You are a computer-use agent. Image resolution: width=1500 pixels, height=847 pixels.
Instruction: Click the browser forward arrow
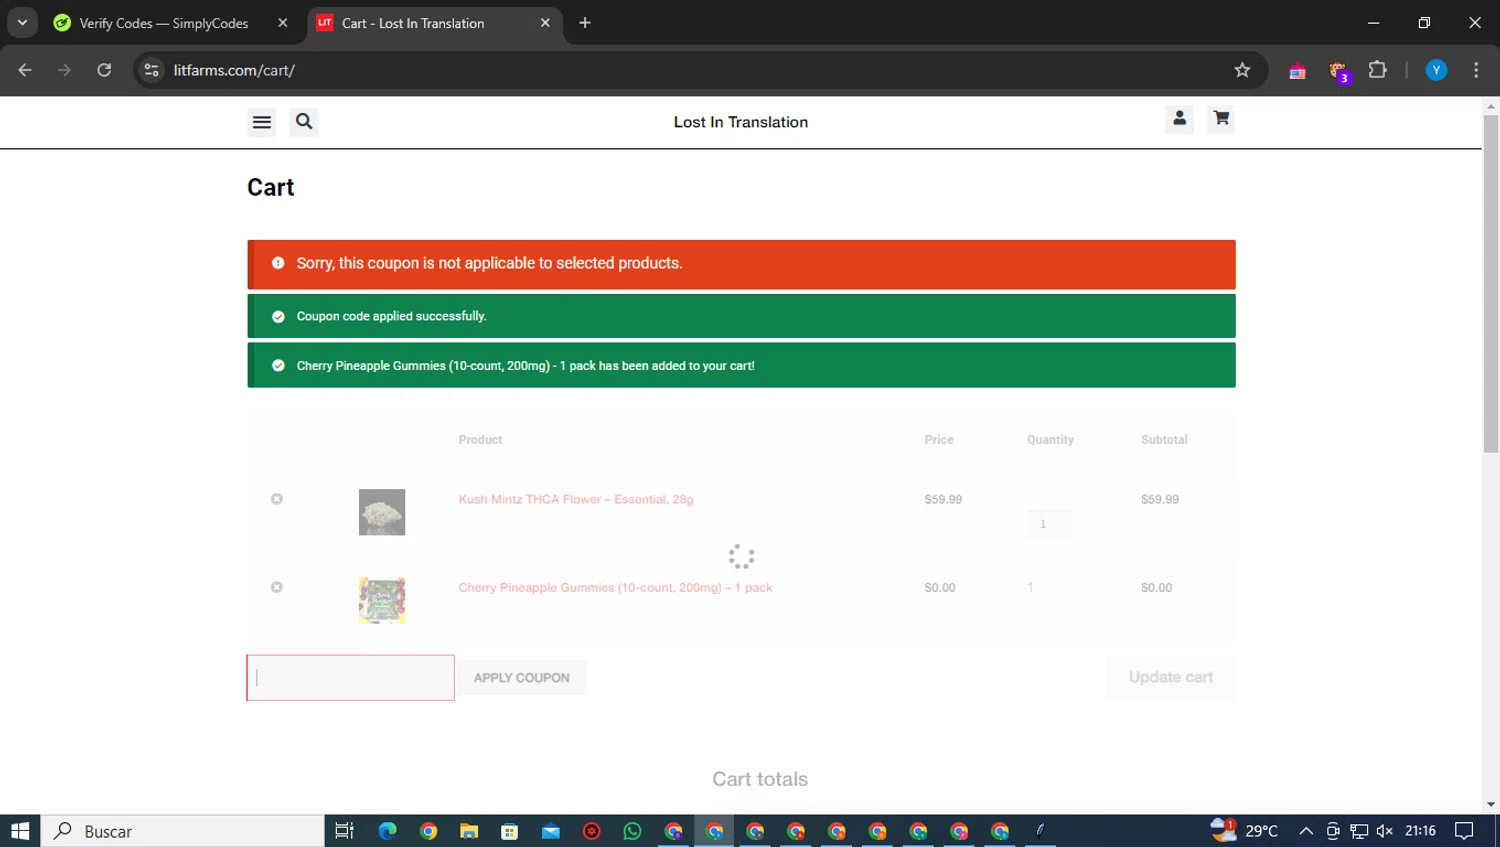[64, 70]
